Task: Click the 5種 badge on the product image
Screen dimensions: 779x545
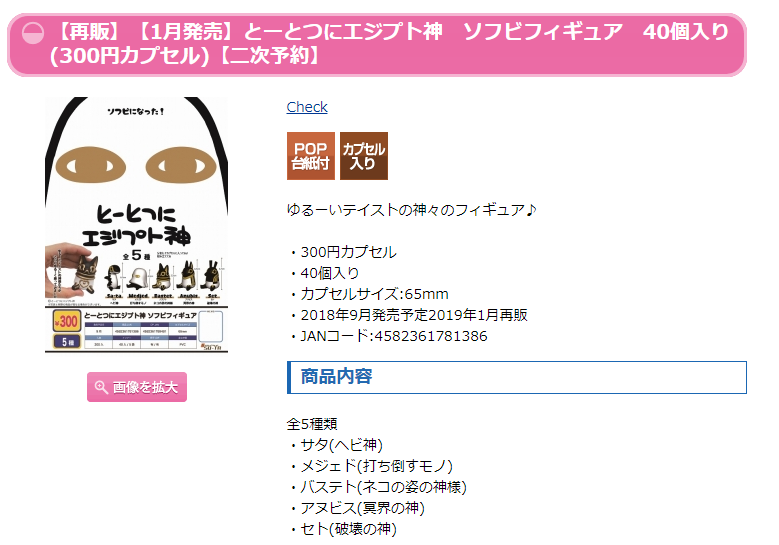Action: (67, 342)
